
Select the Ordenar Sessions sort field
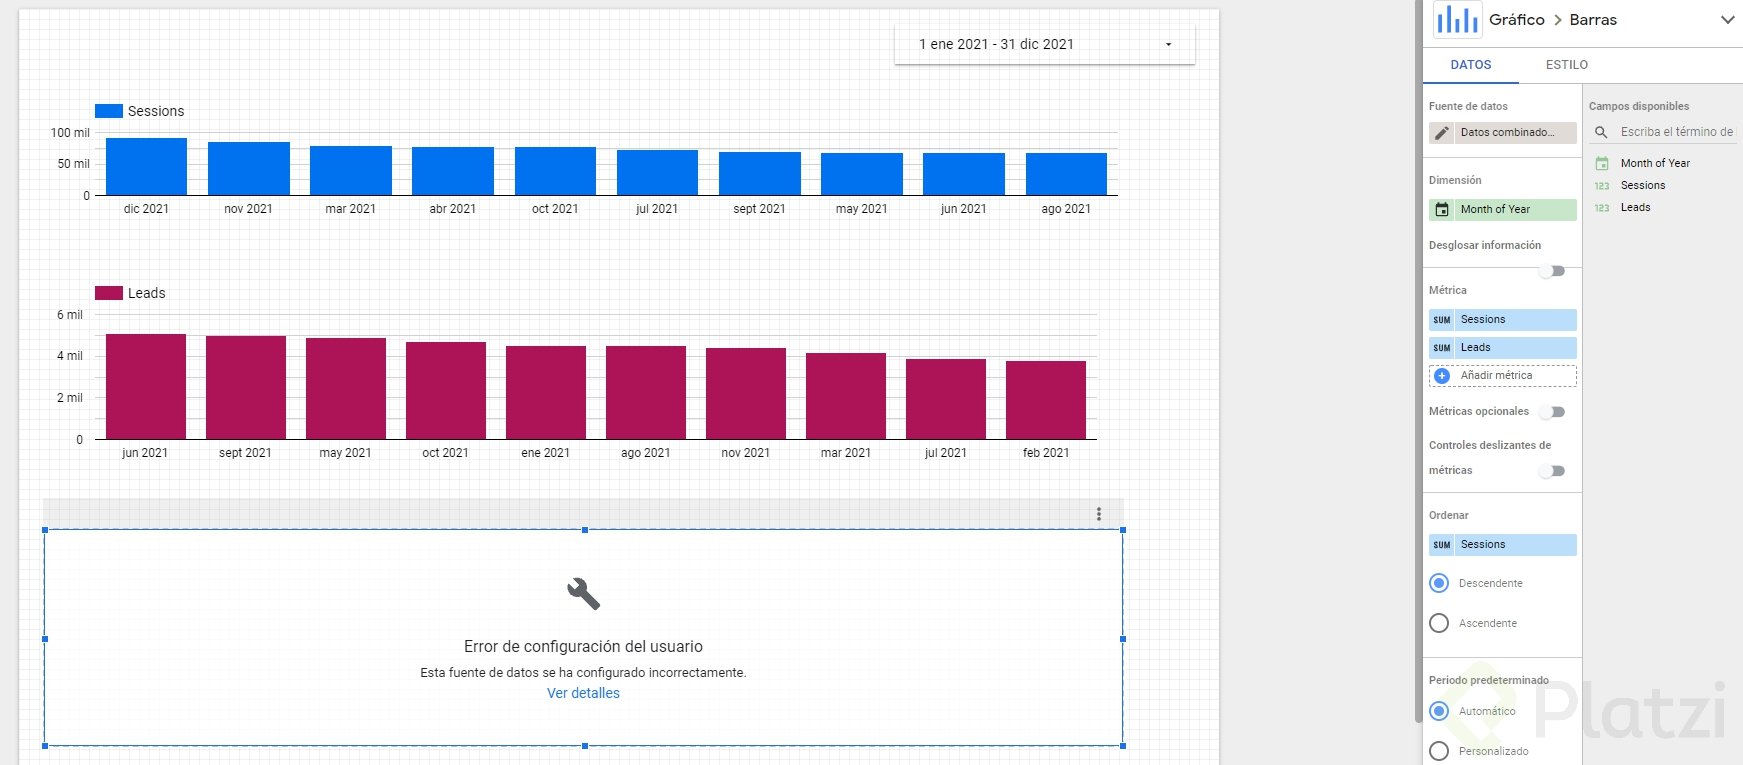(1503, 545)
